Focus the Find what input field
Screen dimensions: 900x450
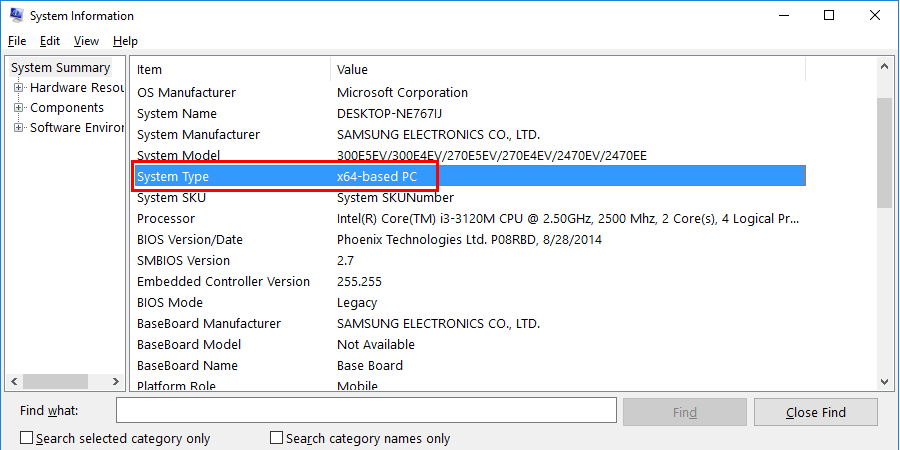(366, 410)
